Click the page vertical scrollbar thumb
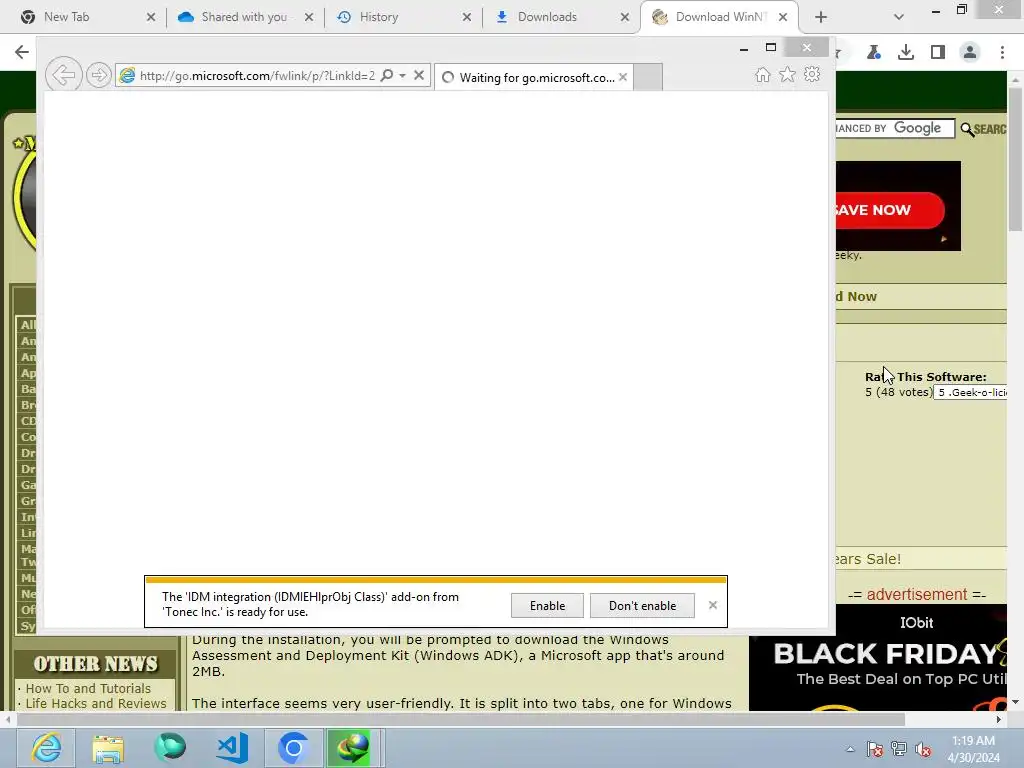This screenshot has height=768, width=1024. coord(1016,159)
